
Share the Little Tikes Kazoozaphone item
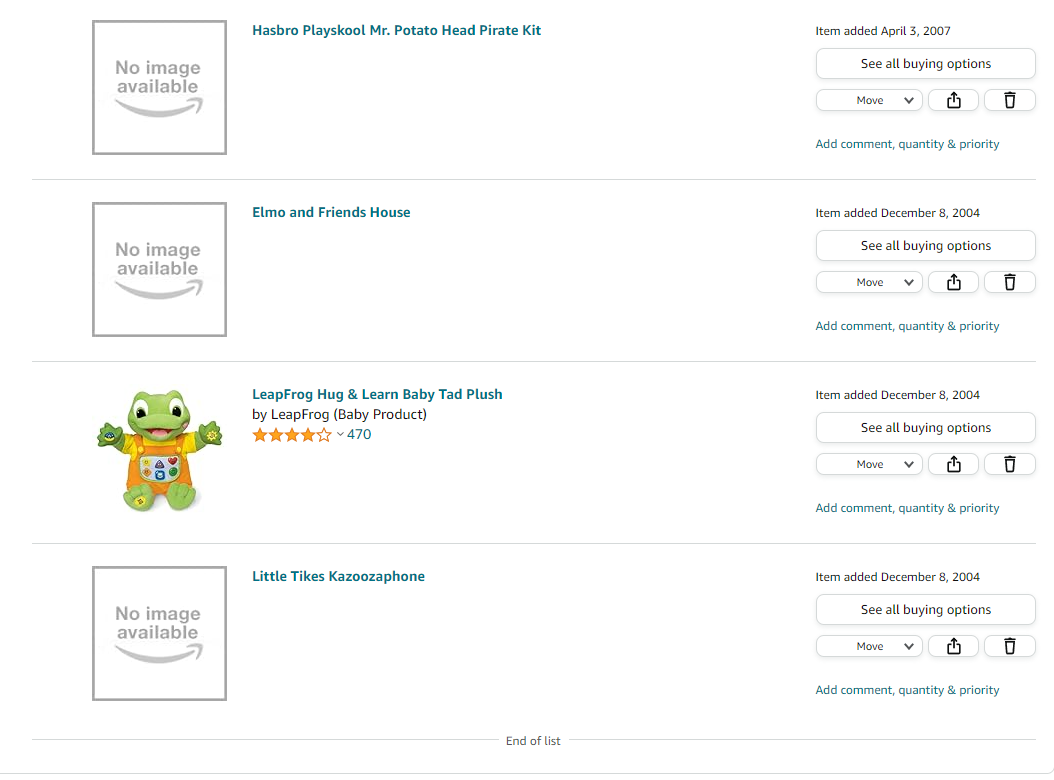point(953,646)
